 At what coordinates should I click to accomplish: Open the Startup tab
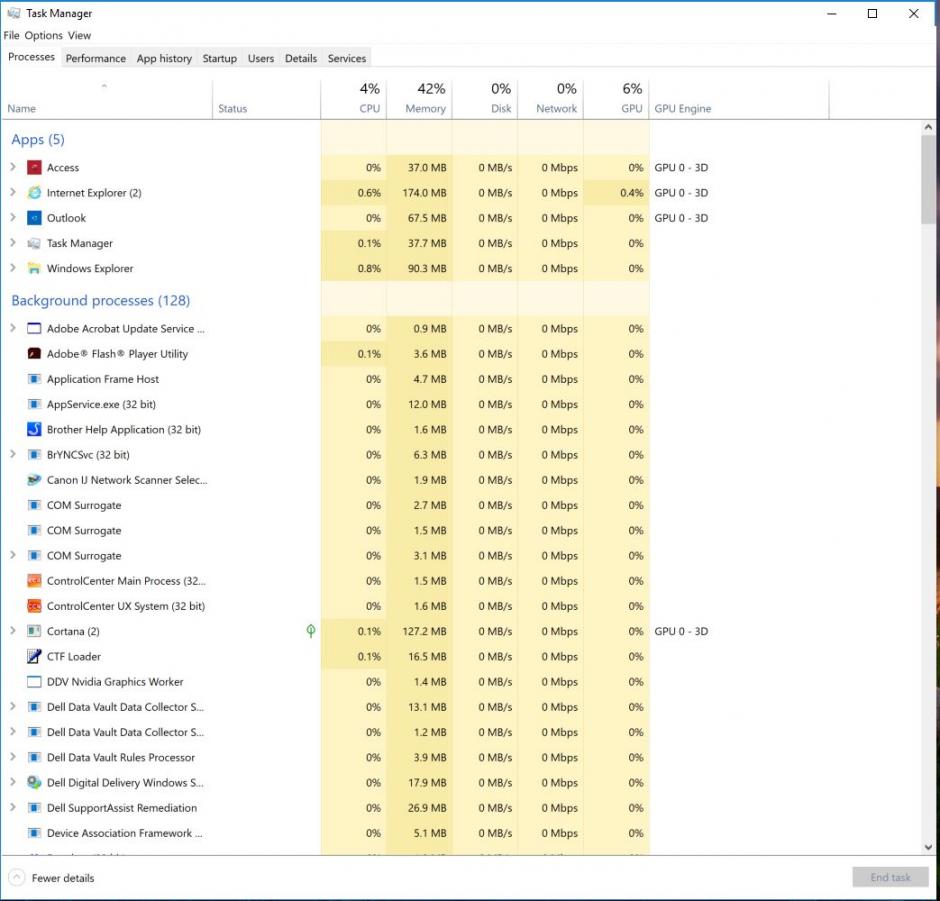[x=219, y=58]
